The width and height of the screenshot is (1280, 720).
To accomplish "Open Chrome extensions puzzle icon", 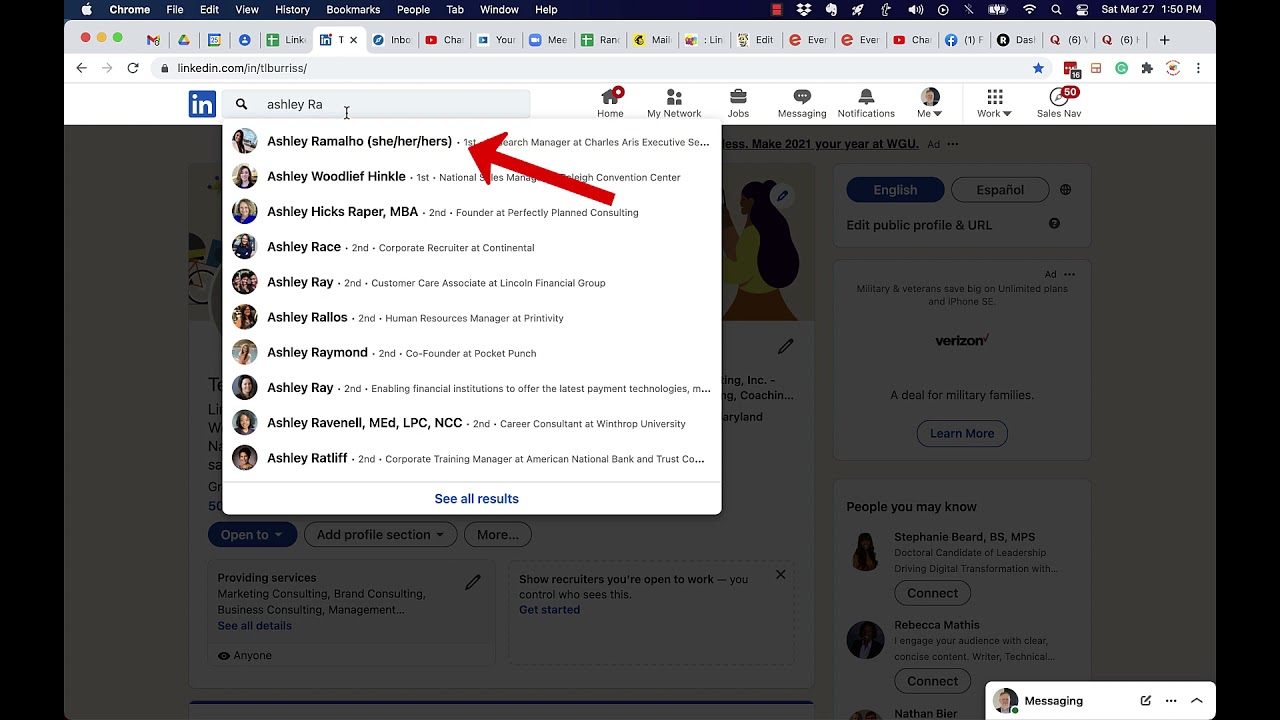I will coord(1147,68).
